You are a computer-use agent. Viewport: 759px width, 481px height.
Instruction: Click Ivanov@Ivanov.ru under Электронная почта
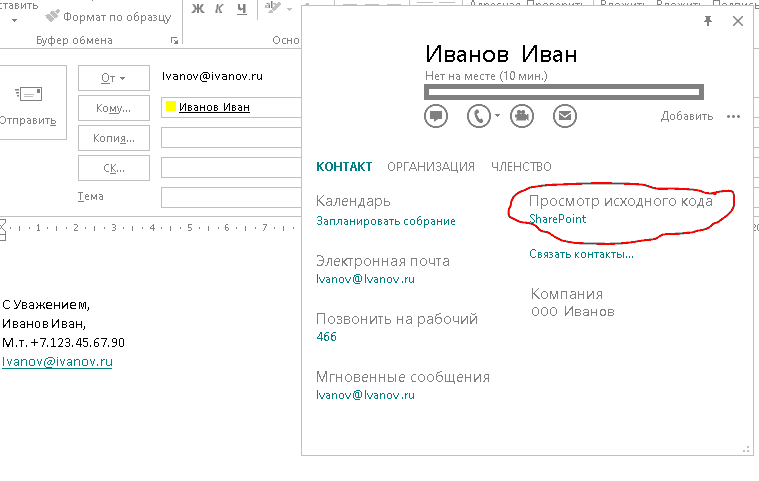(x=365, y=279)
